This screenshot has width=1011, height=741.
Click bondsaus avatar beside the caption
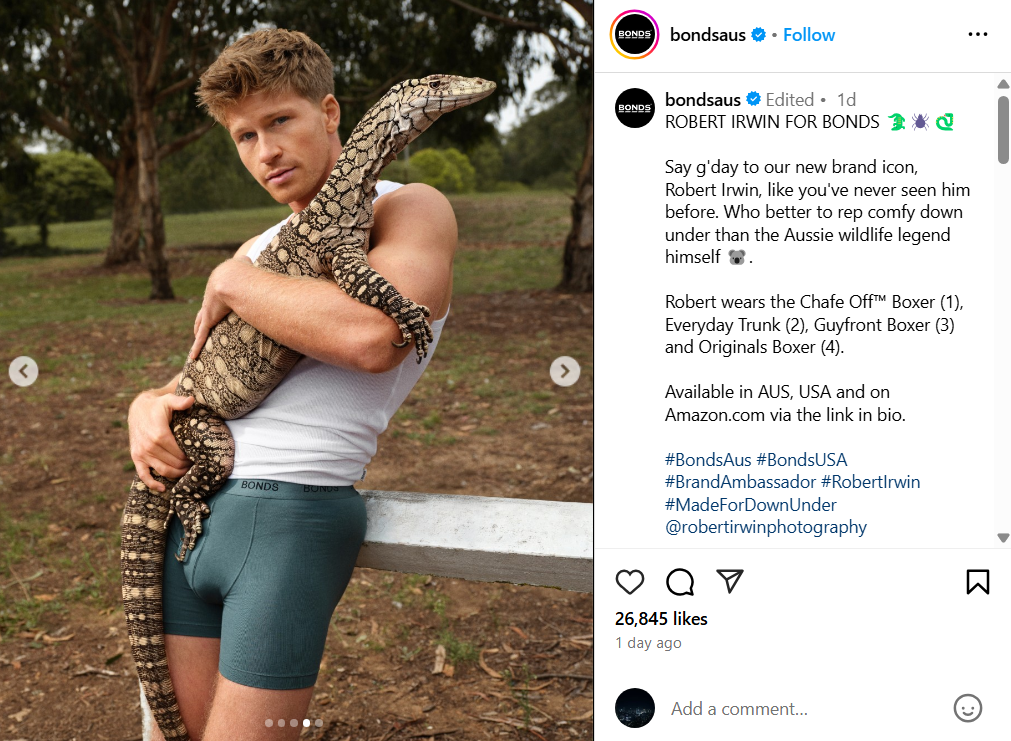[634, 108]
